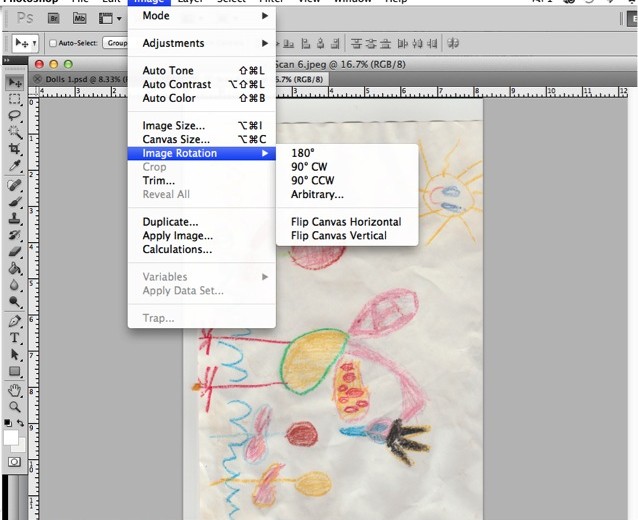This screenshot has width=638, height=520.
Task: Select the Lasso tool
Action: (x=15, y=115)
